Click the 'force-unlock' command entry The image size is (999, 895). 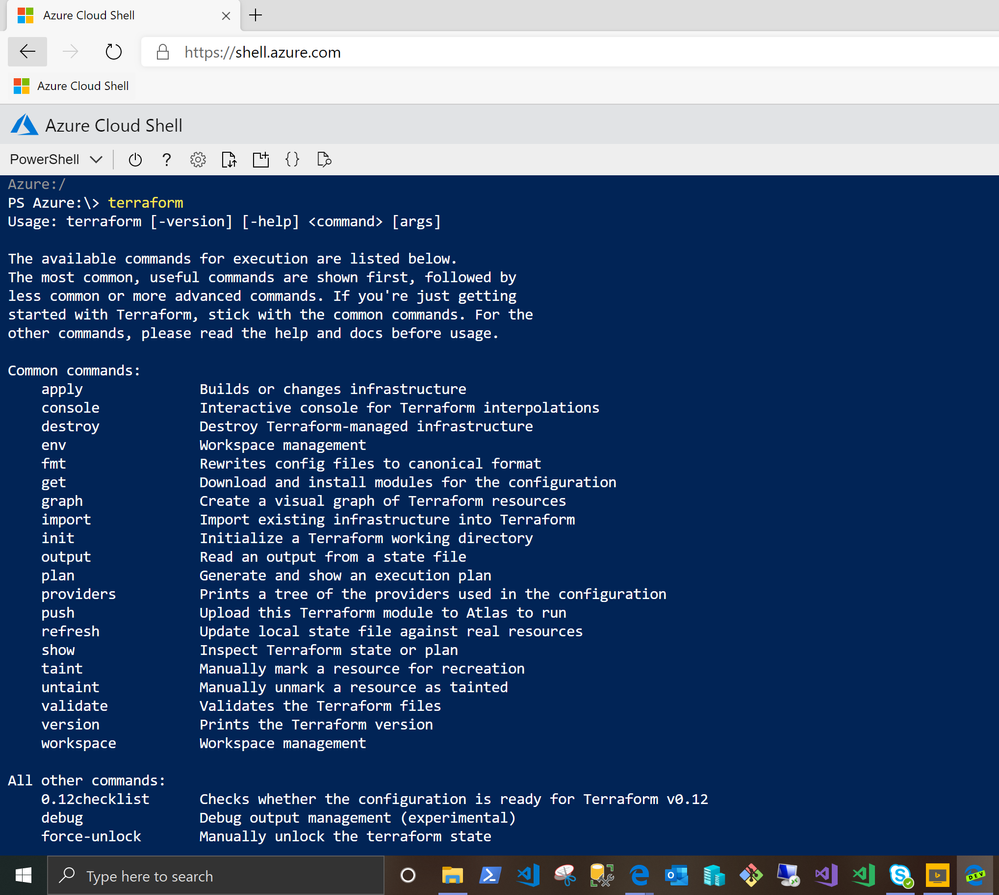pos(91,836)
